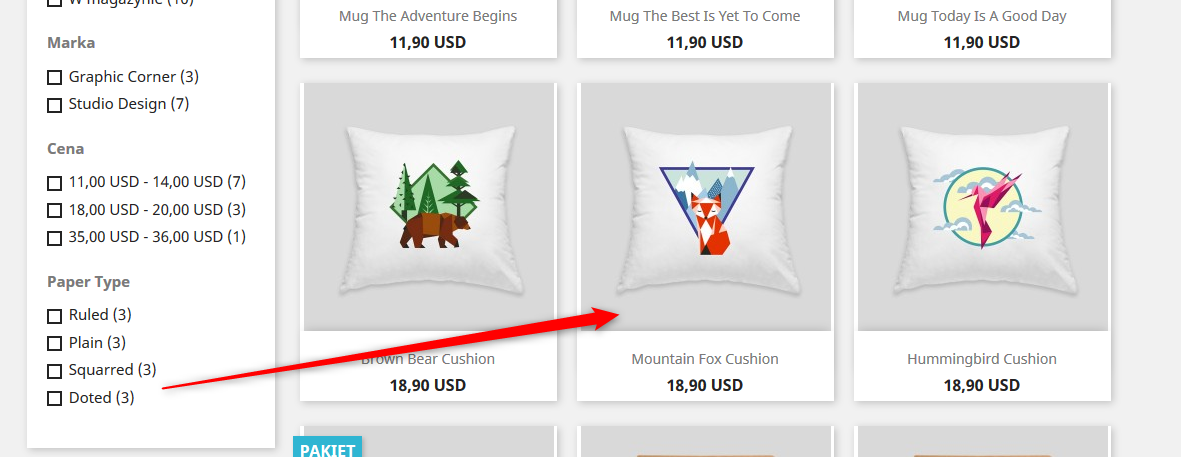Open the Mug The Adventure Begins link
Image resolution: width=1181 pixels, height=457 pixels.
pyautogui.click(x=428, y=16)
